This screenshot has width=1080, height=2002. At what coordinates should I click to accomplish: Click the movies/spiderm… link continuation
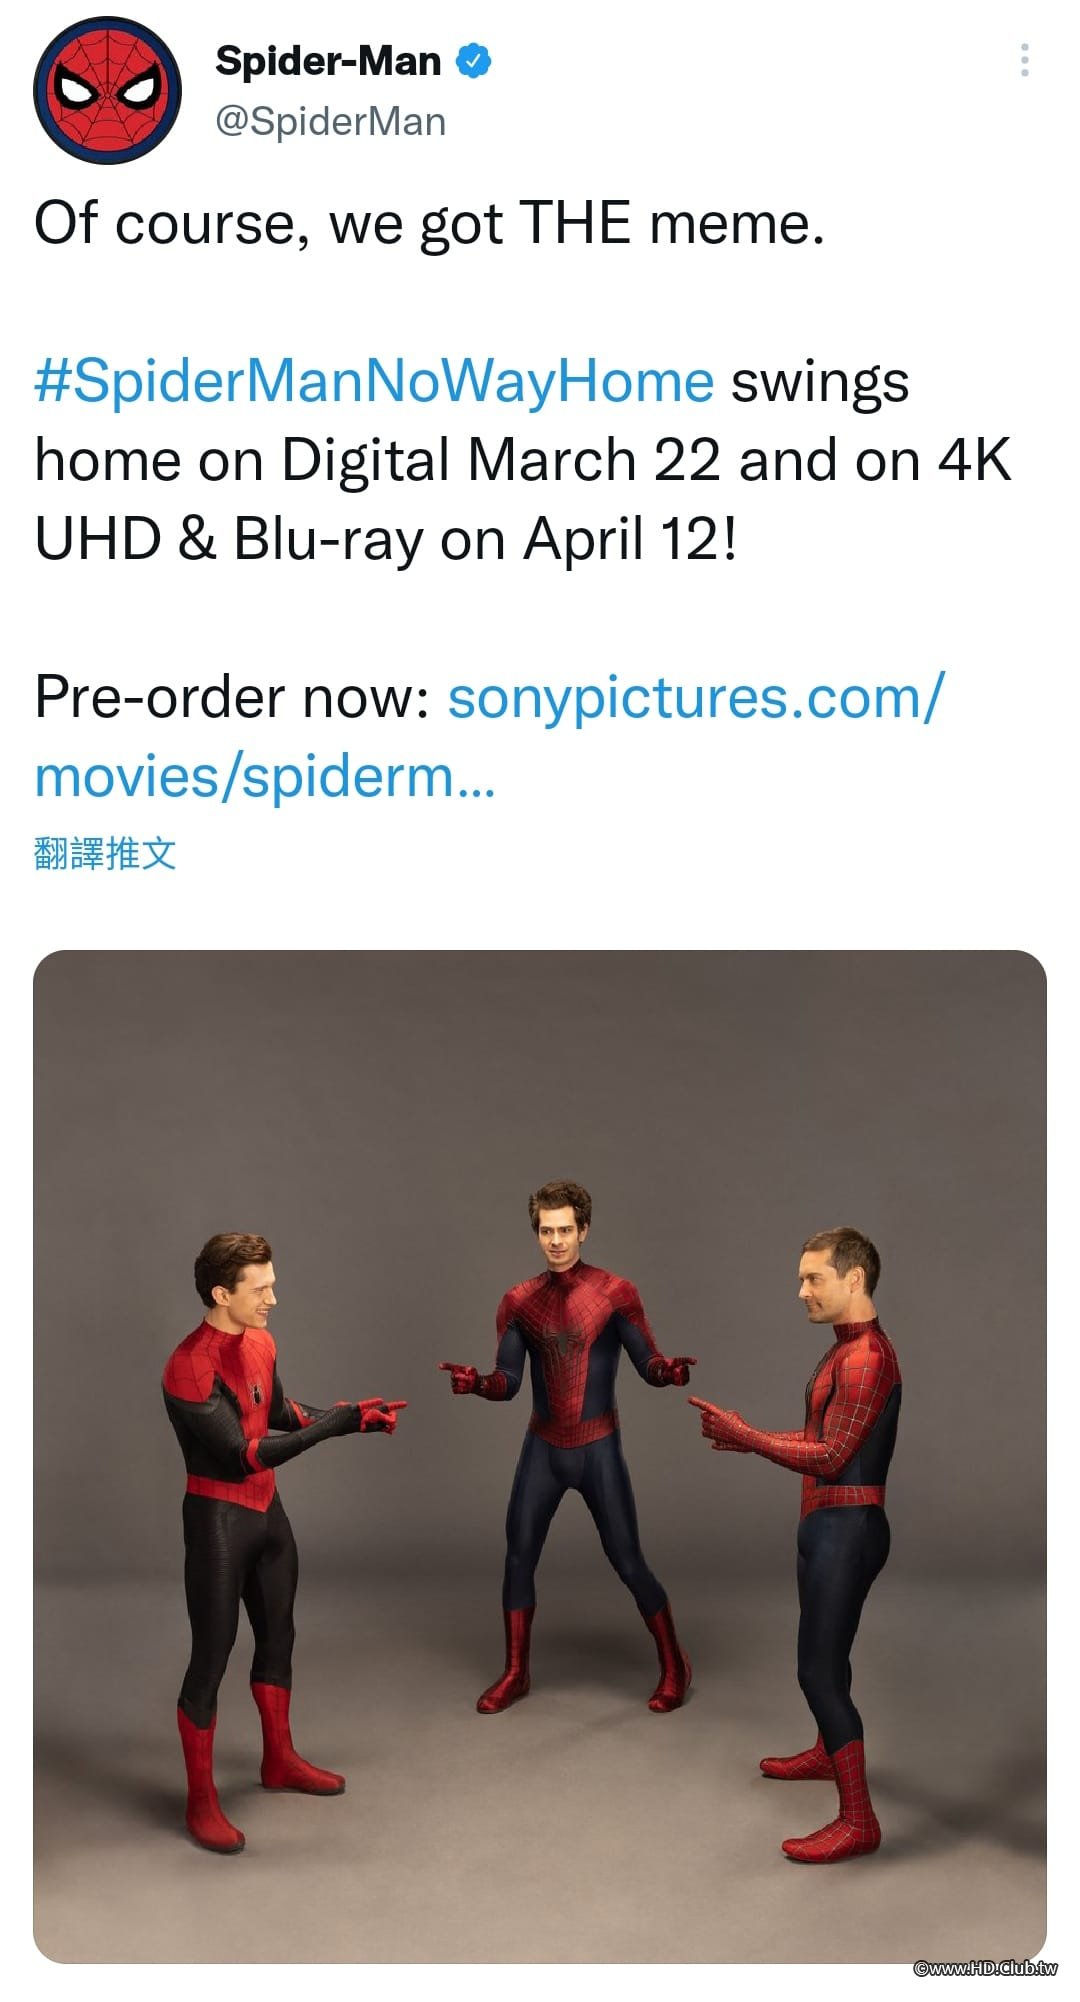pos(264,777)
